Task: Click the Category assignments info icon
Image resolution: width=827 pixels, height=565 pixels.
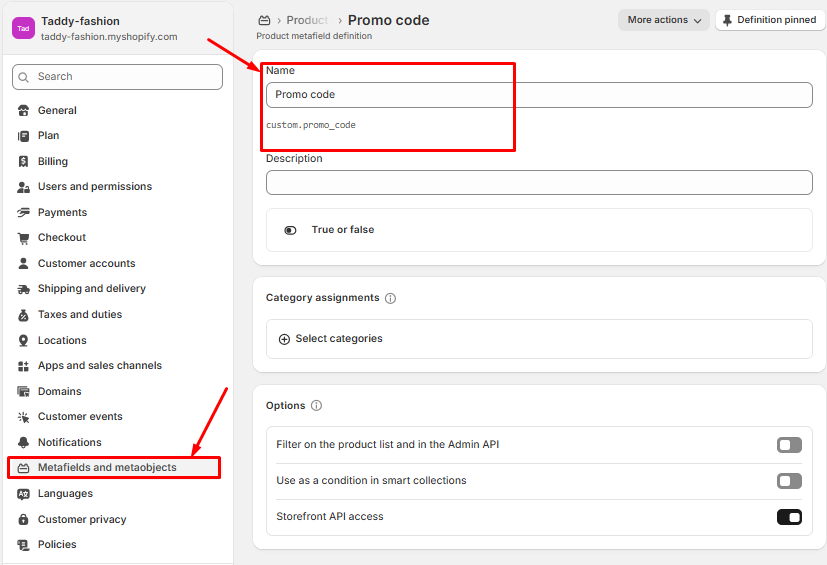Action: [390, 298]
